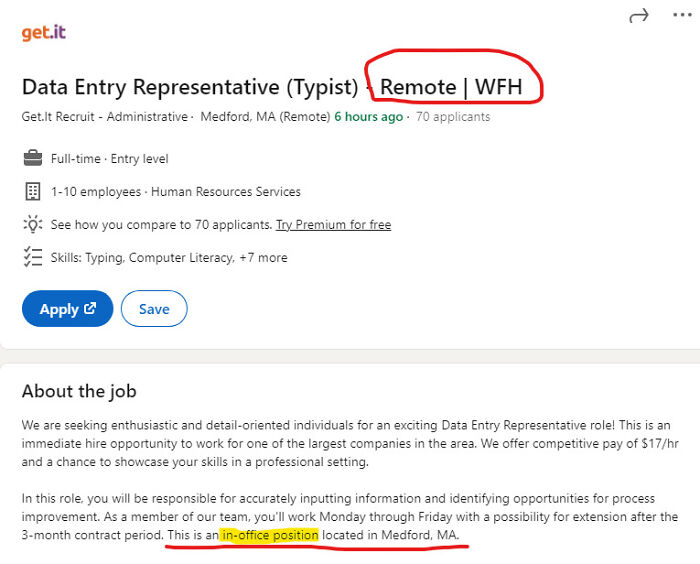This screenshot has height=564, width=700.
Task: Click 'Data Entry Representative (Typist)' in the title
Action: (189, 87)
